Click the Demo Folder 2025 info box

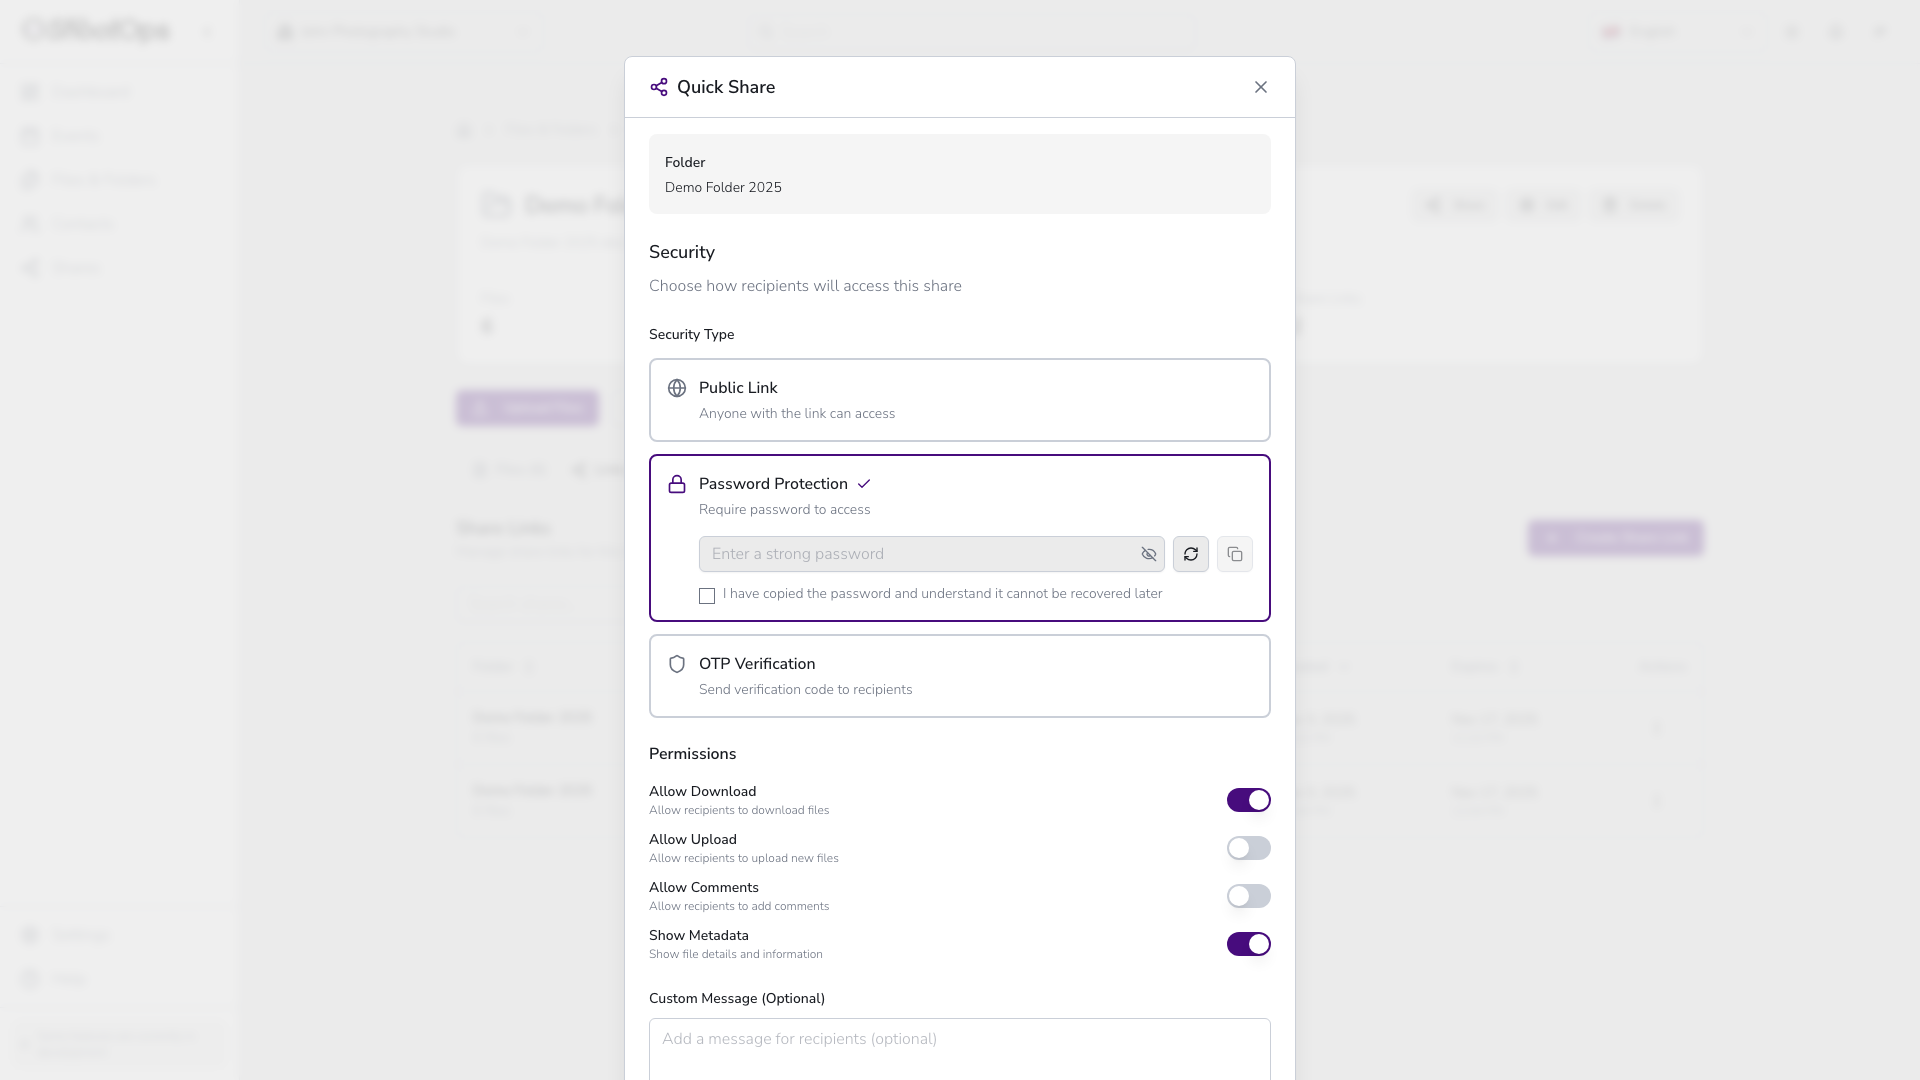pyautogui.click(x=959, y=174)
